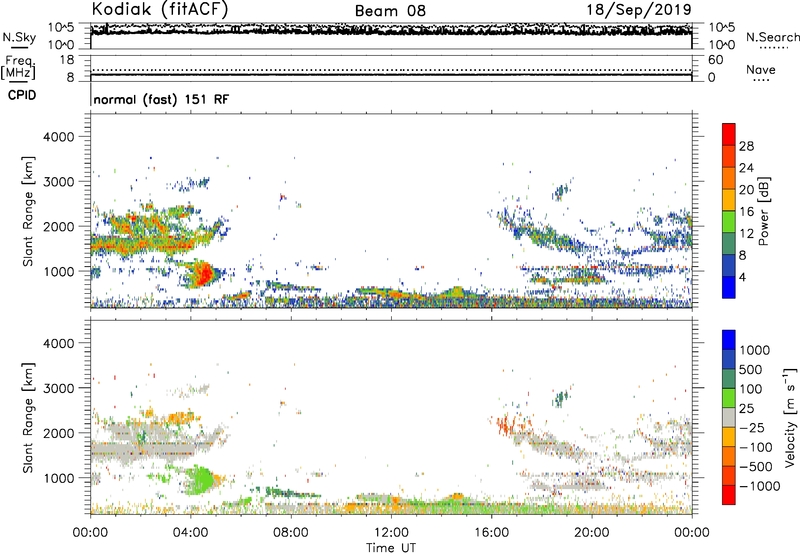Click the '4' power colorbar tick label

742,277
